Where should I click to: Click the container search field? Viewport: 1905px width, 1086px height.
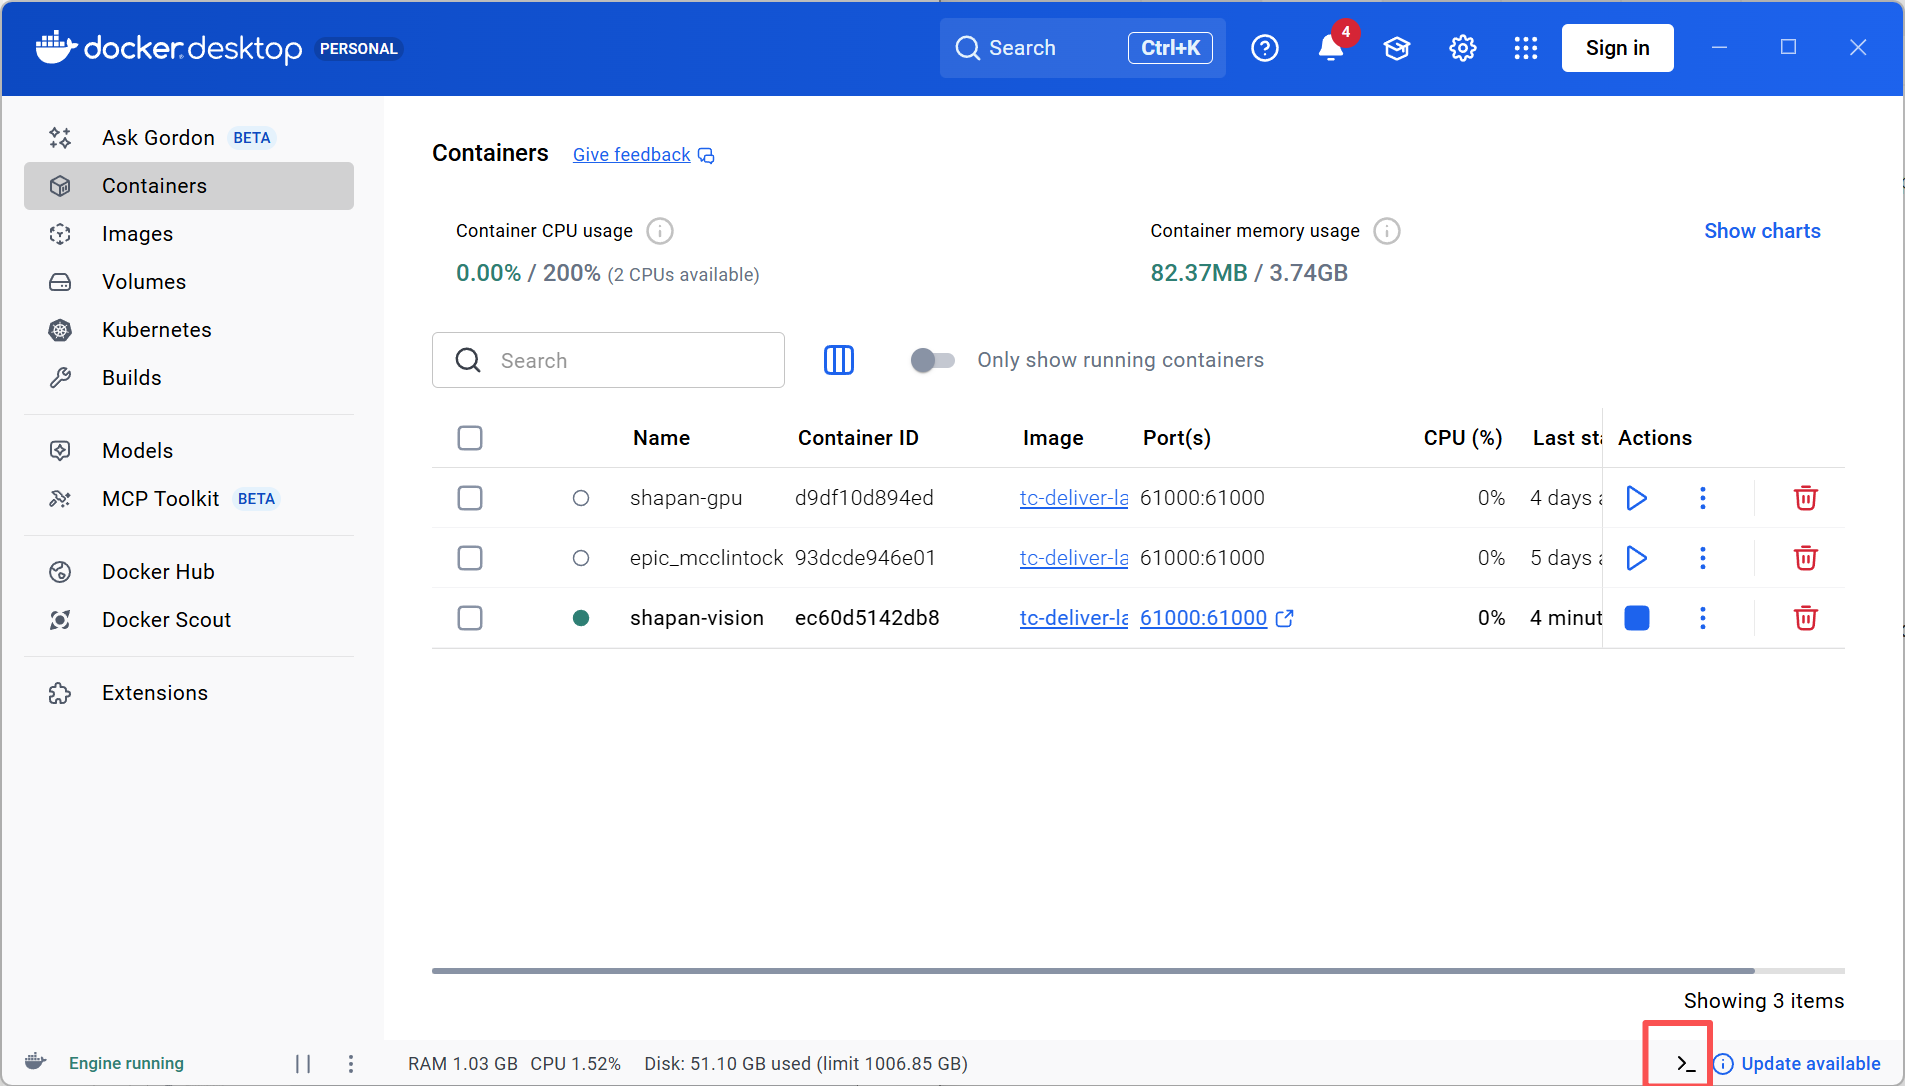coord(620,360)
